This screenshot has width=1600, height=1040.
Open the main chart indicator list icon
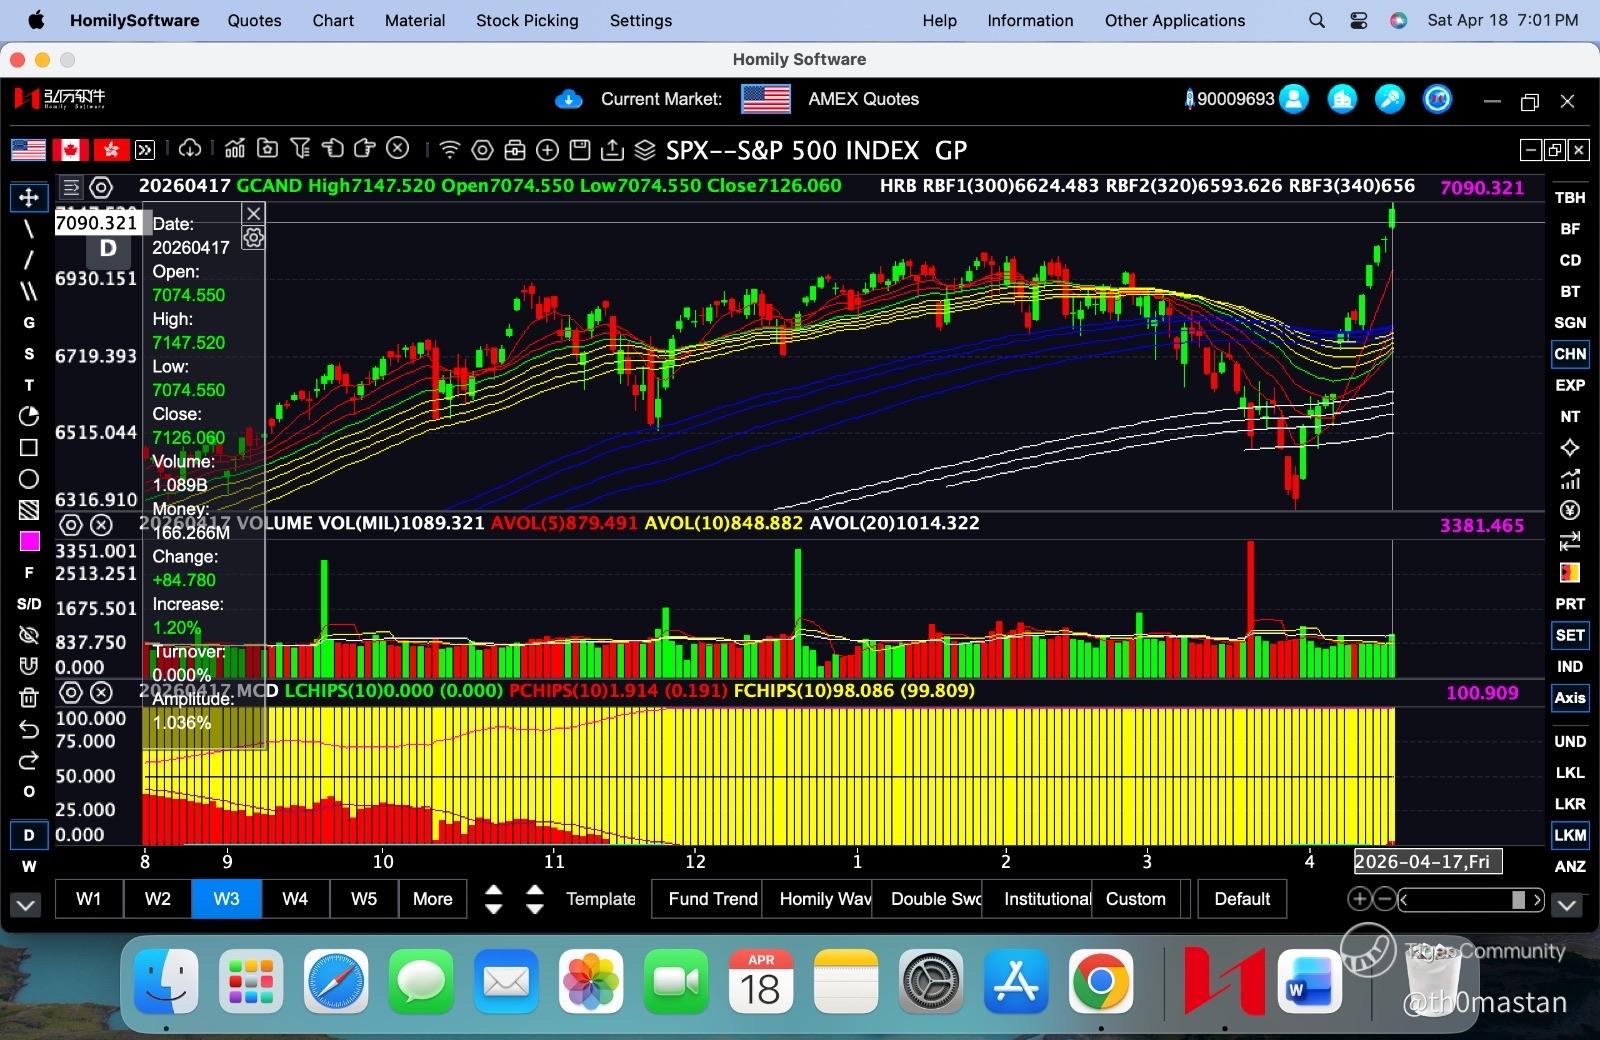click(71, 187)
